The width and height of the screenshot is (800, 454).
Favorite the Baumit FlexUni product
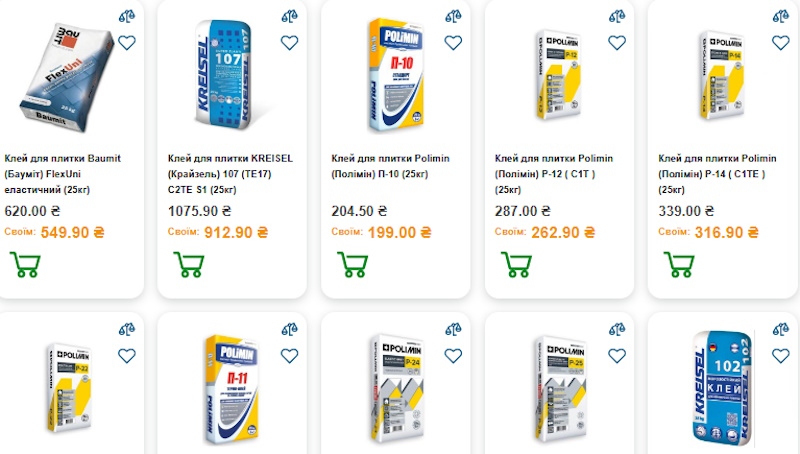pyautogui.click(x=127, y=43)
